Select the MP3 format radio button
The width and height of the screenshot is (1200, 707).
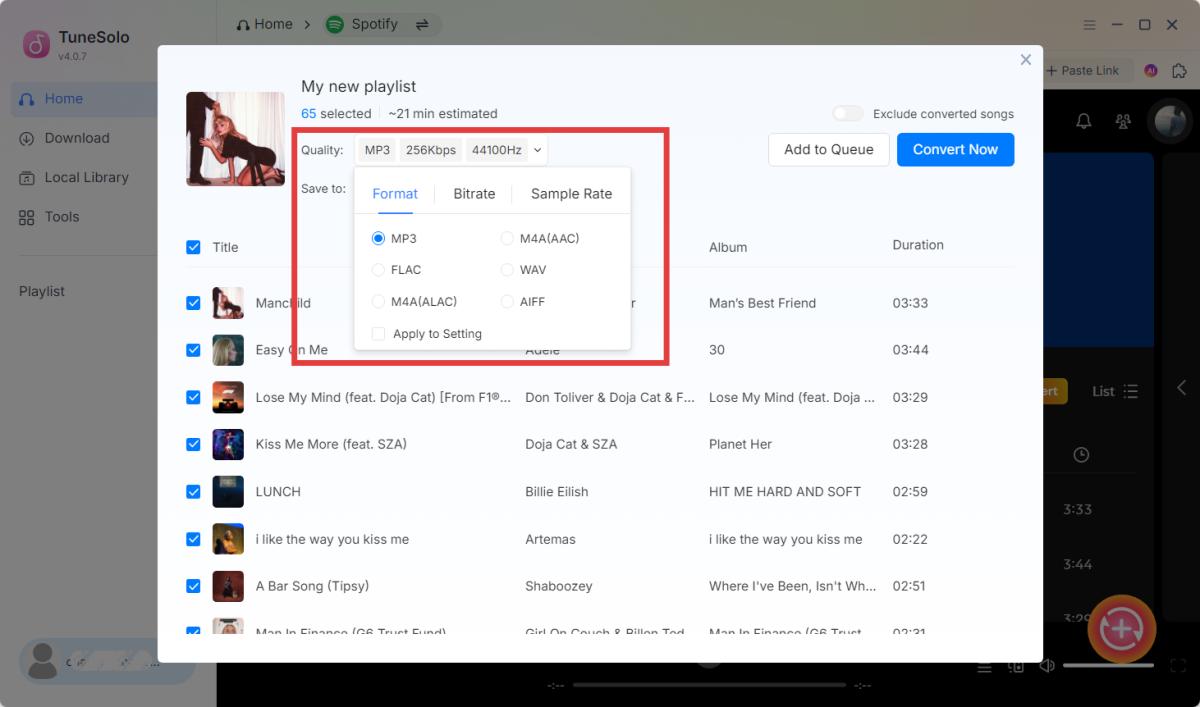tap(378, 238)
